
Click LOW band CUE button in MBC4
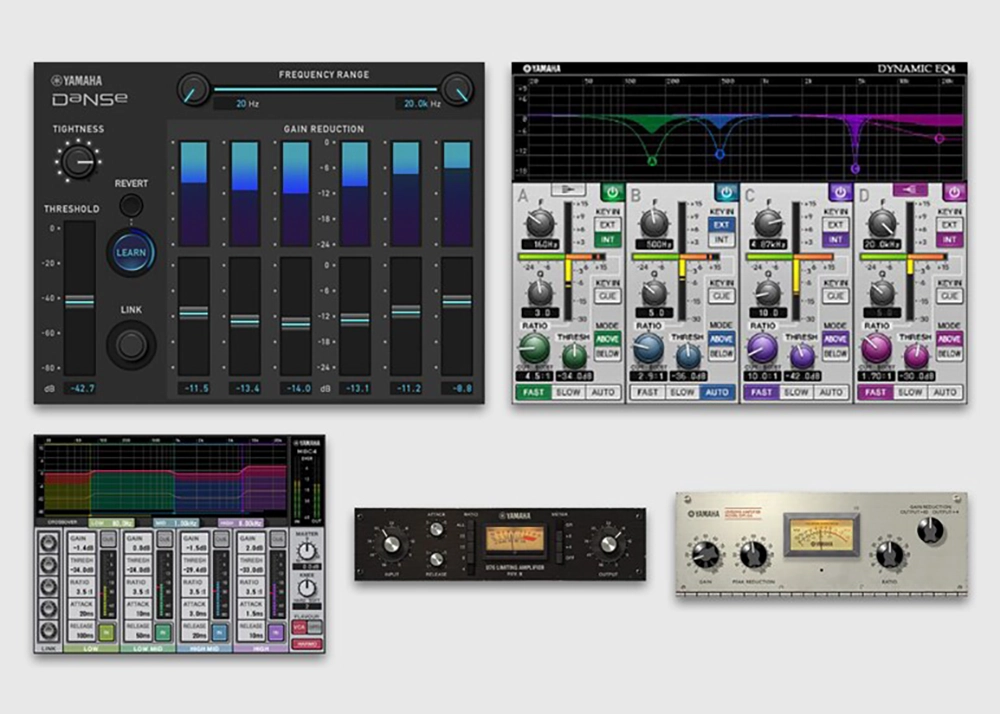click(x=108, y=539)
